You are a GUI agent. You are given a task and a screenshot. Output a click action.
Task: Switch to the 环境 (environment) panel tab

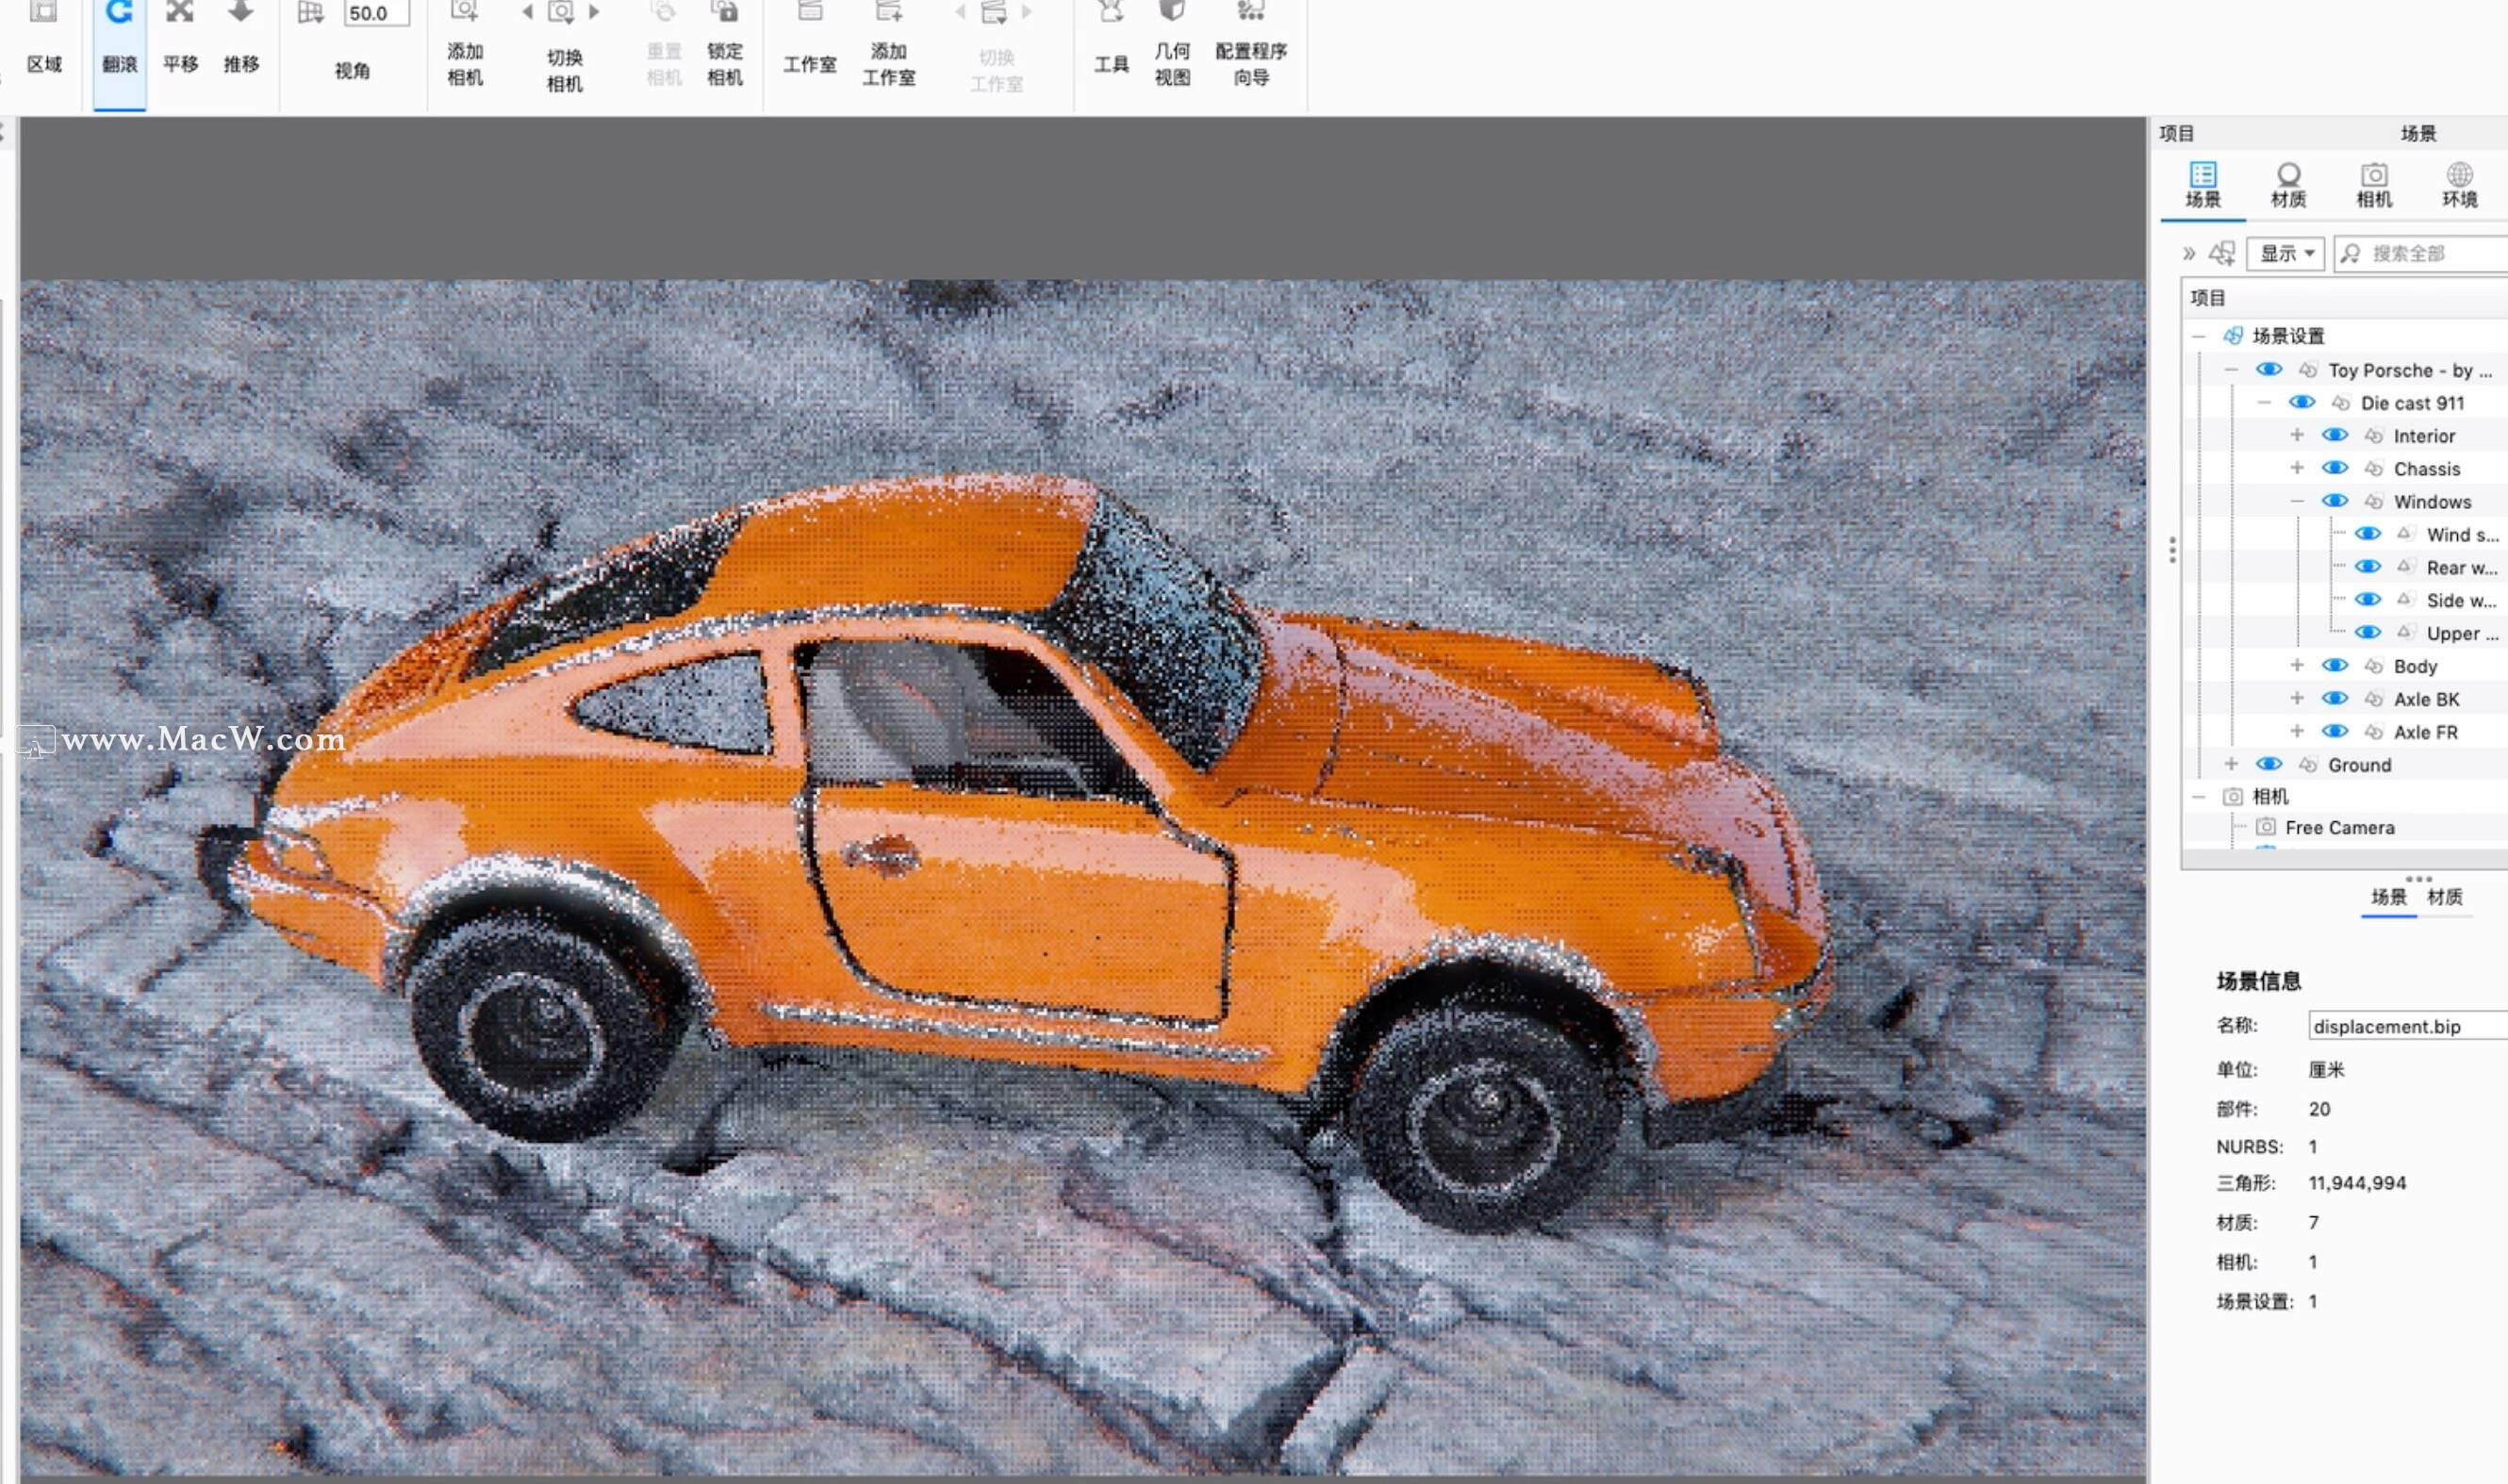coord(2459,185)
